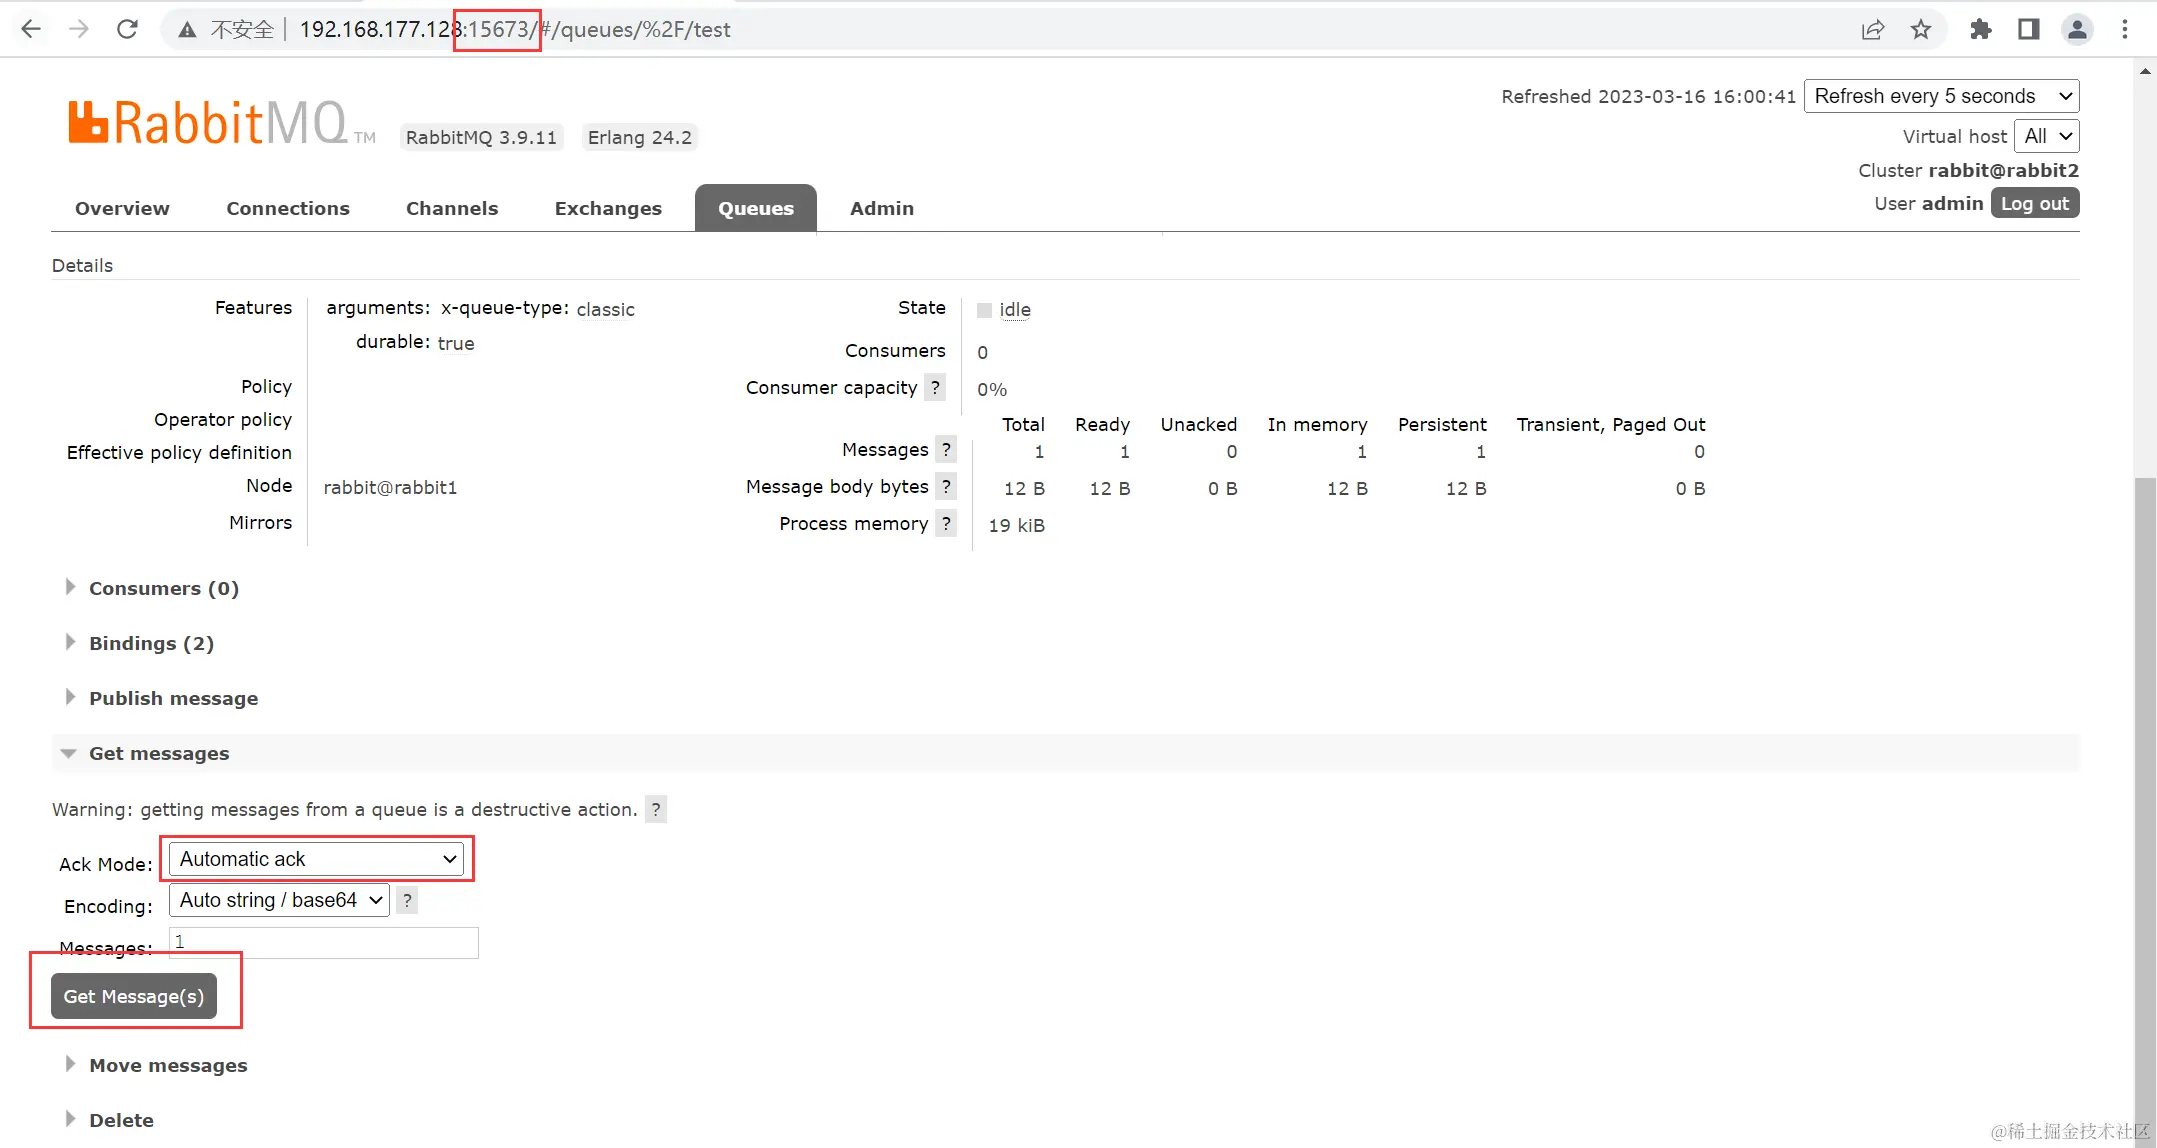Expand the Bindings (2) section
Image resolution: width=2157 pixels, height=1148 pixels.
coord(151,643)
